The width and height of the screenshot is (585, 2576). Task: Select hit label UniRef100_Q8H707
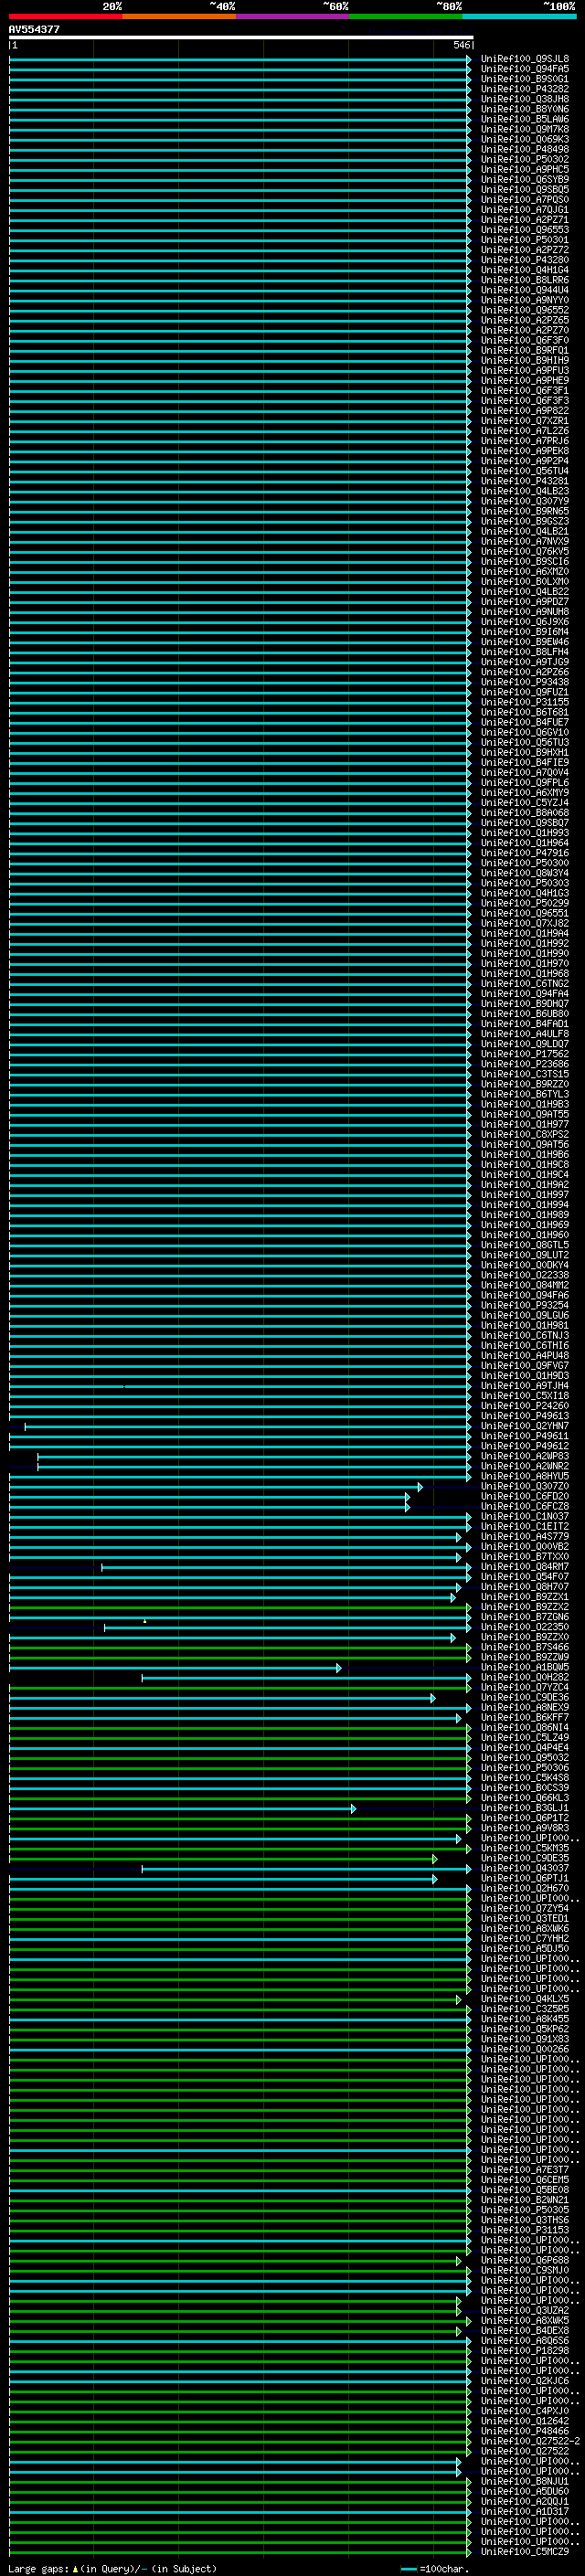click(x=525, y=1586)
